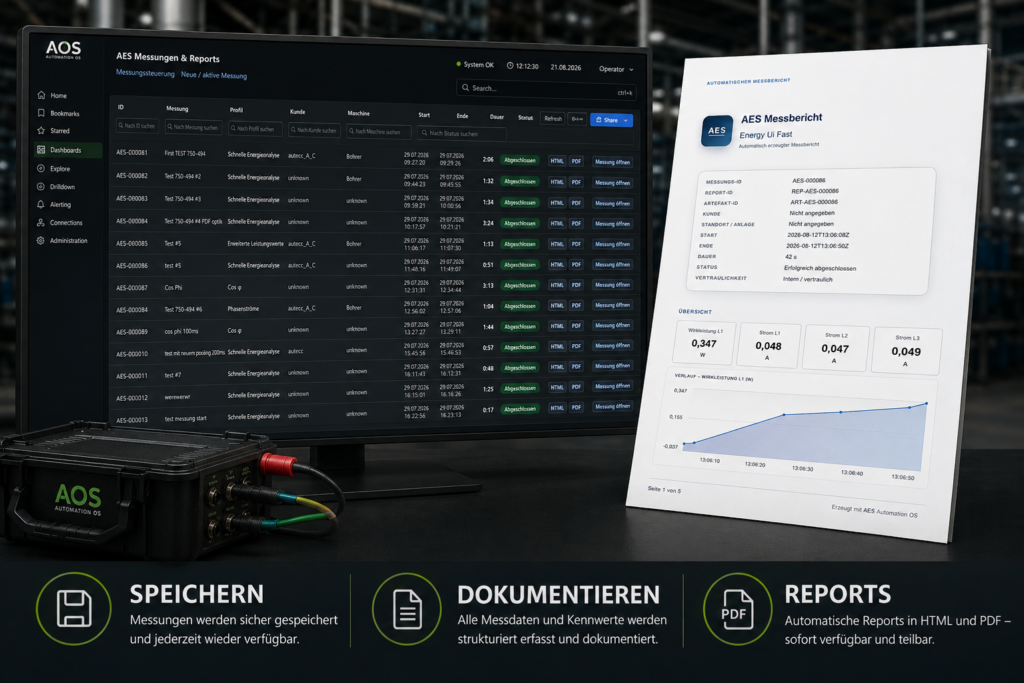Open Bookmarks via its sidebar icon
Image resolution: width=1024 pixels, height=683 pixels.
point(41,113)
